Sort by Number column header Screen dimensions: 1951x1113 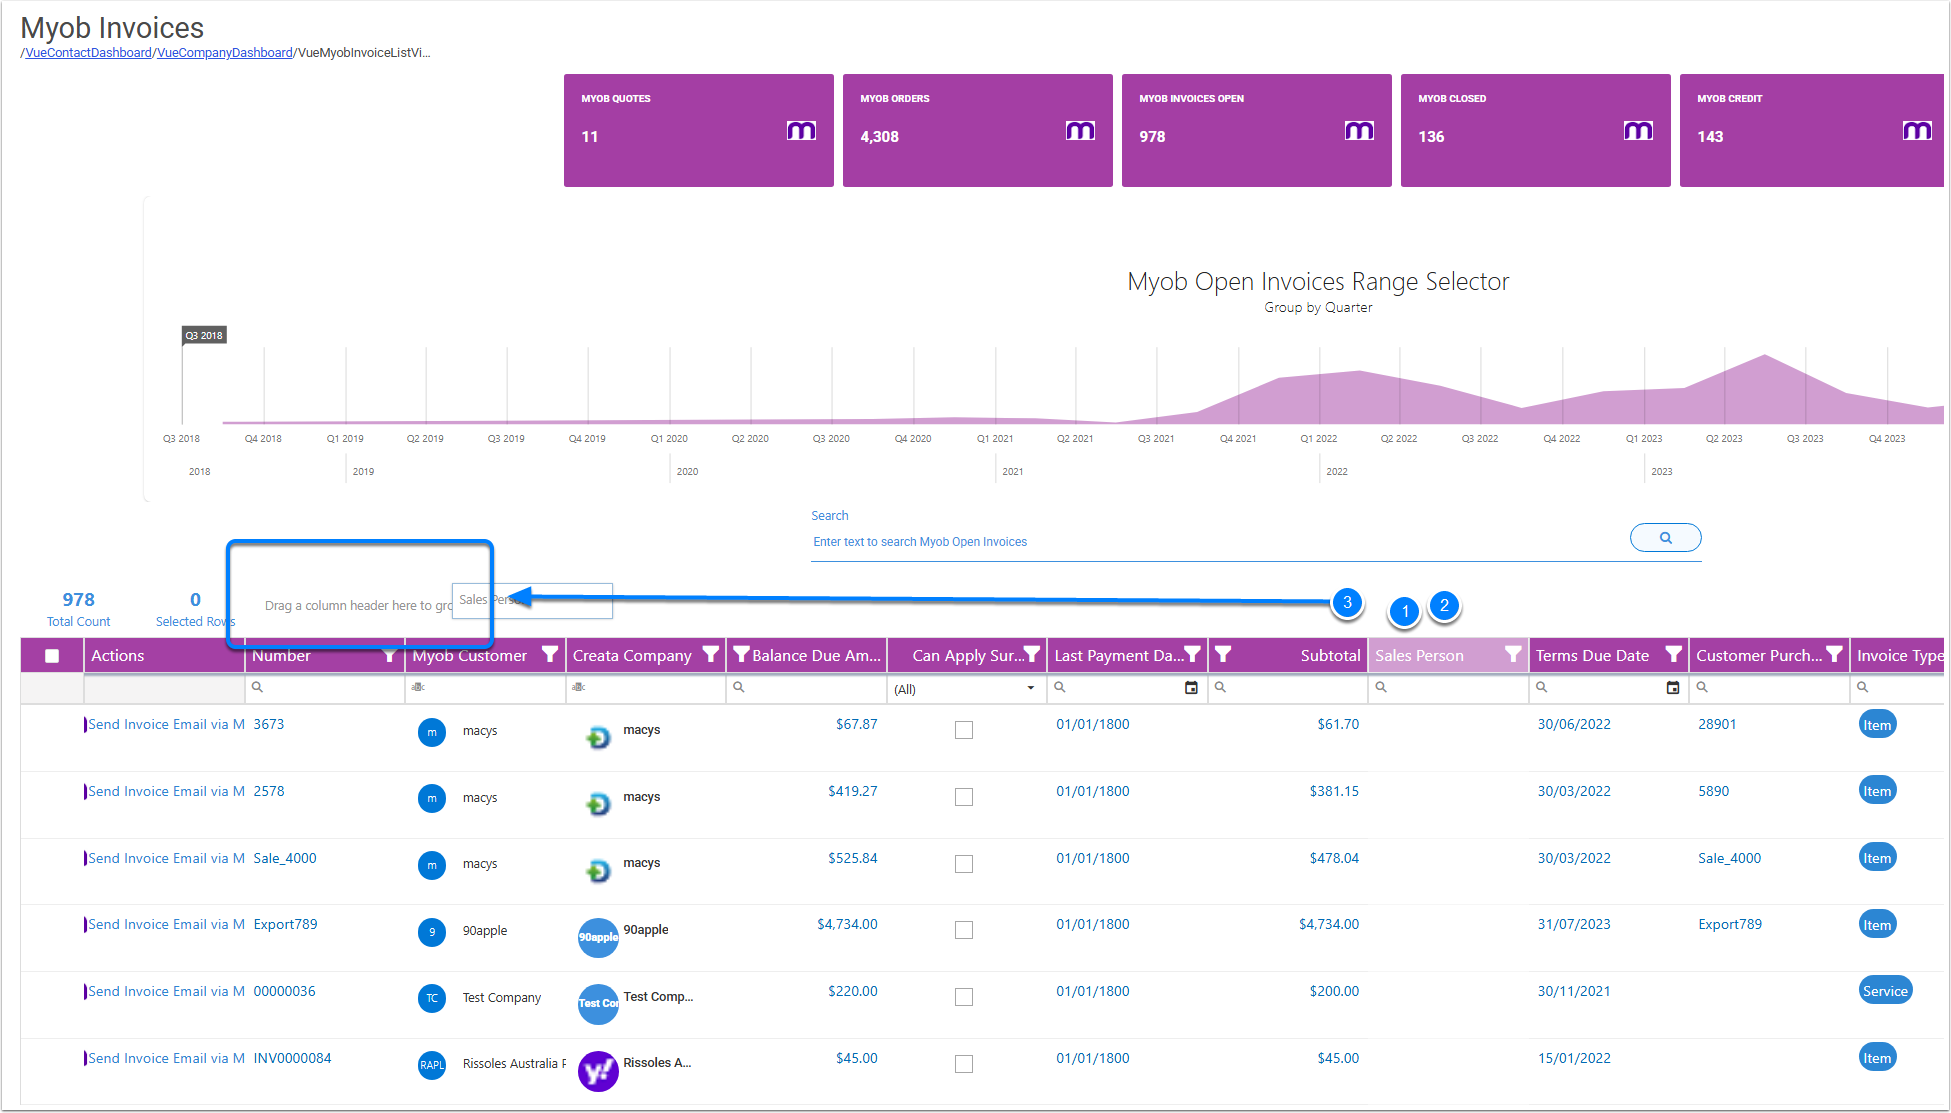(x=281, y=655)
